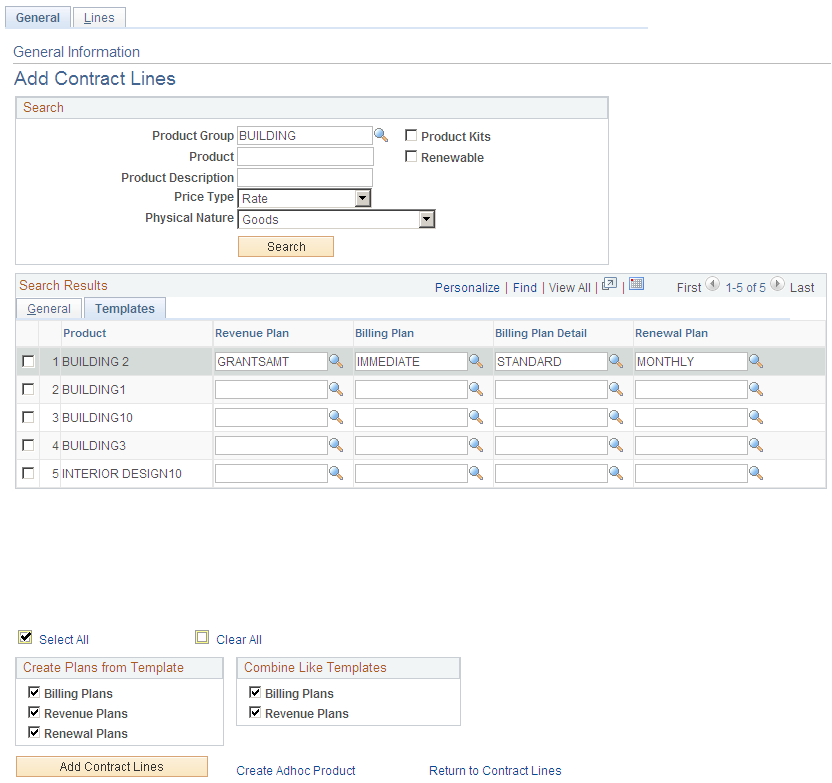Viewport: 832px width, 783px height.
Task: Click the Add Contract Lines button
Action: pos(111,766)
